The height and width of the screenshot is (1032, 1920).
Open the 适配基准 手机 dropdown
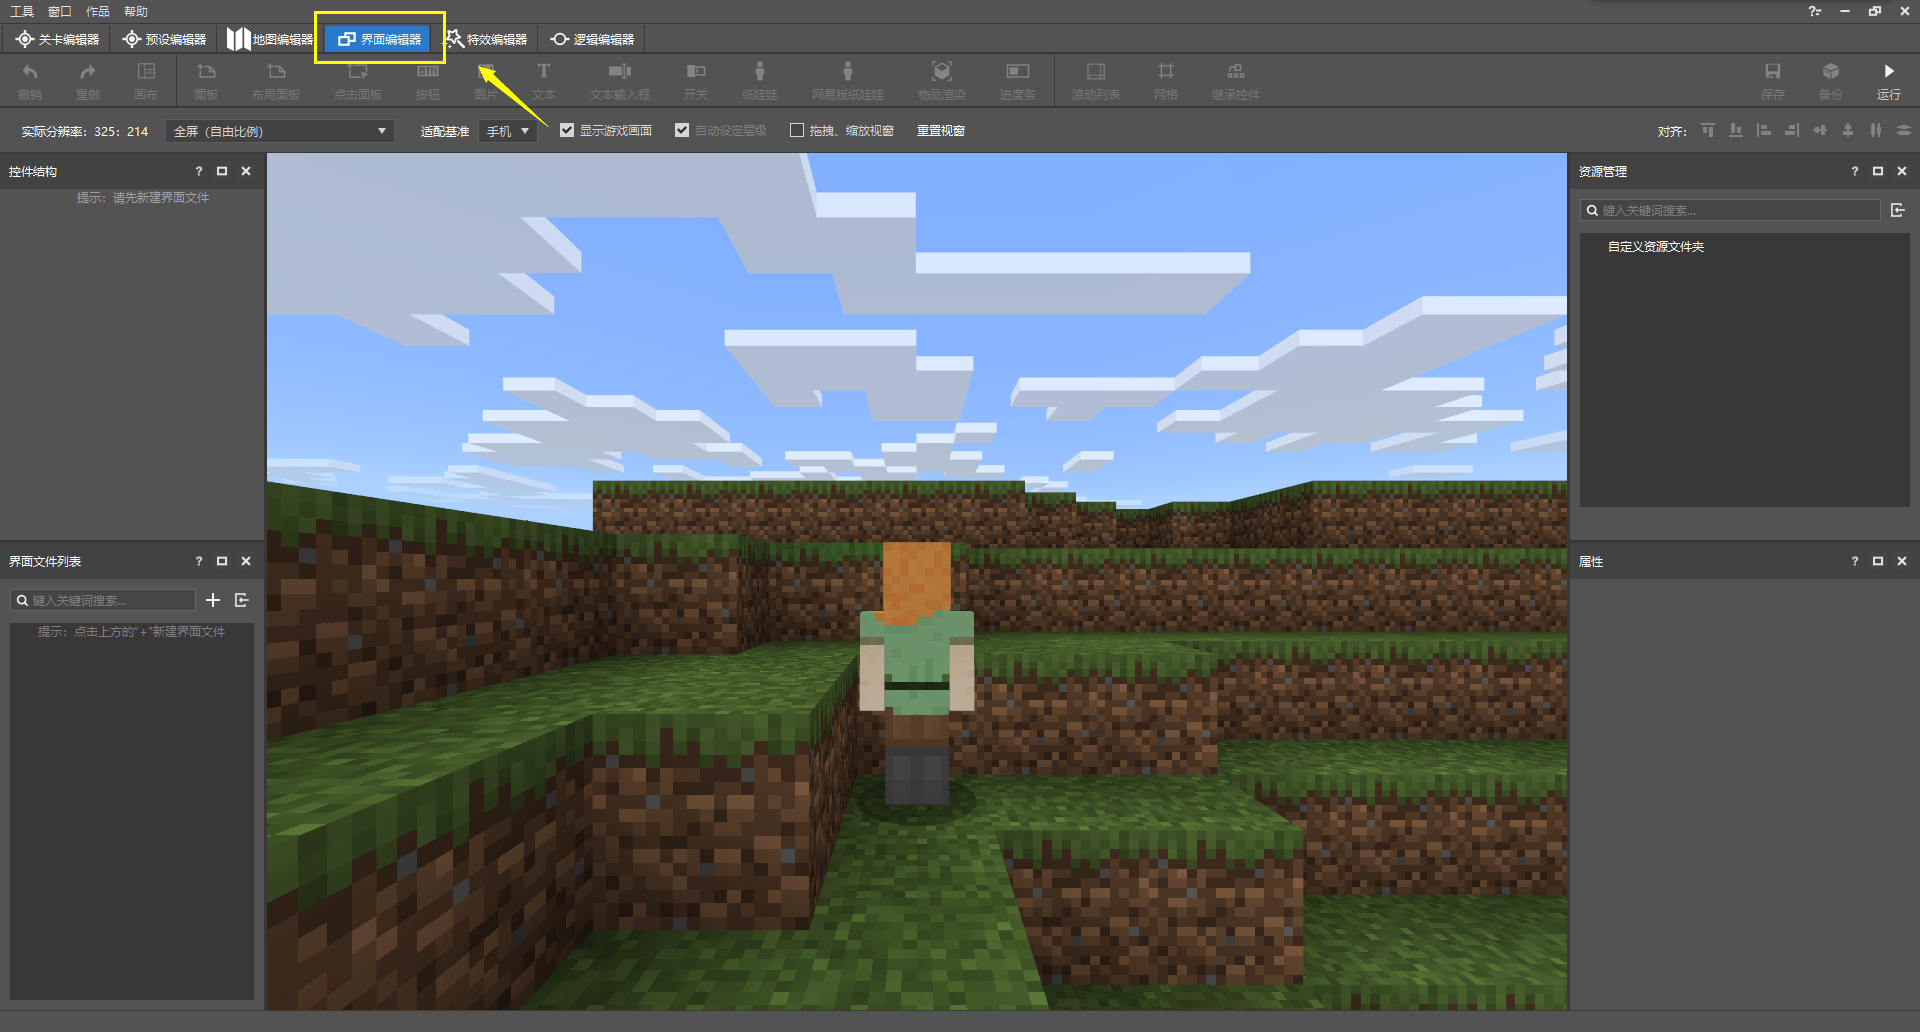coord(508,131)
